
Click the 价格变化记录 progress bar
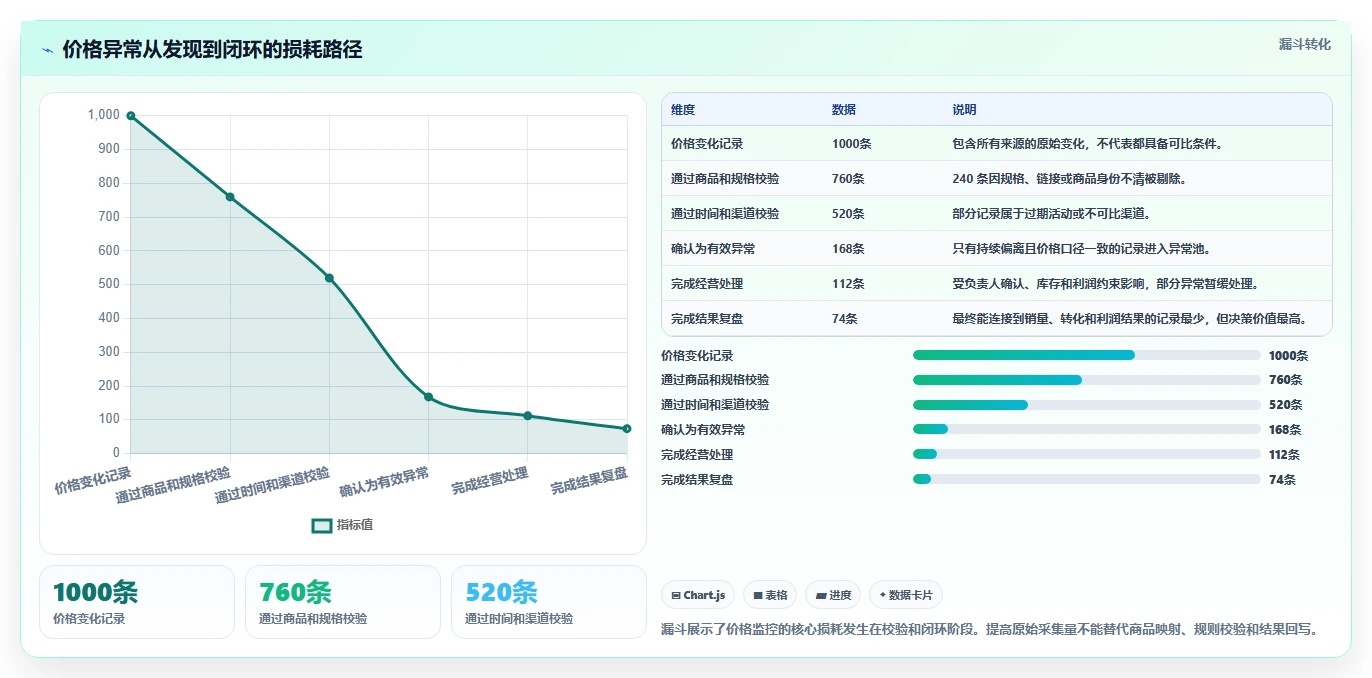1087,355
